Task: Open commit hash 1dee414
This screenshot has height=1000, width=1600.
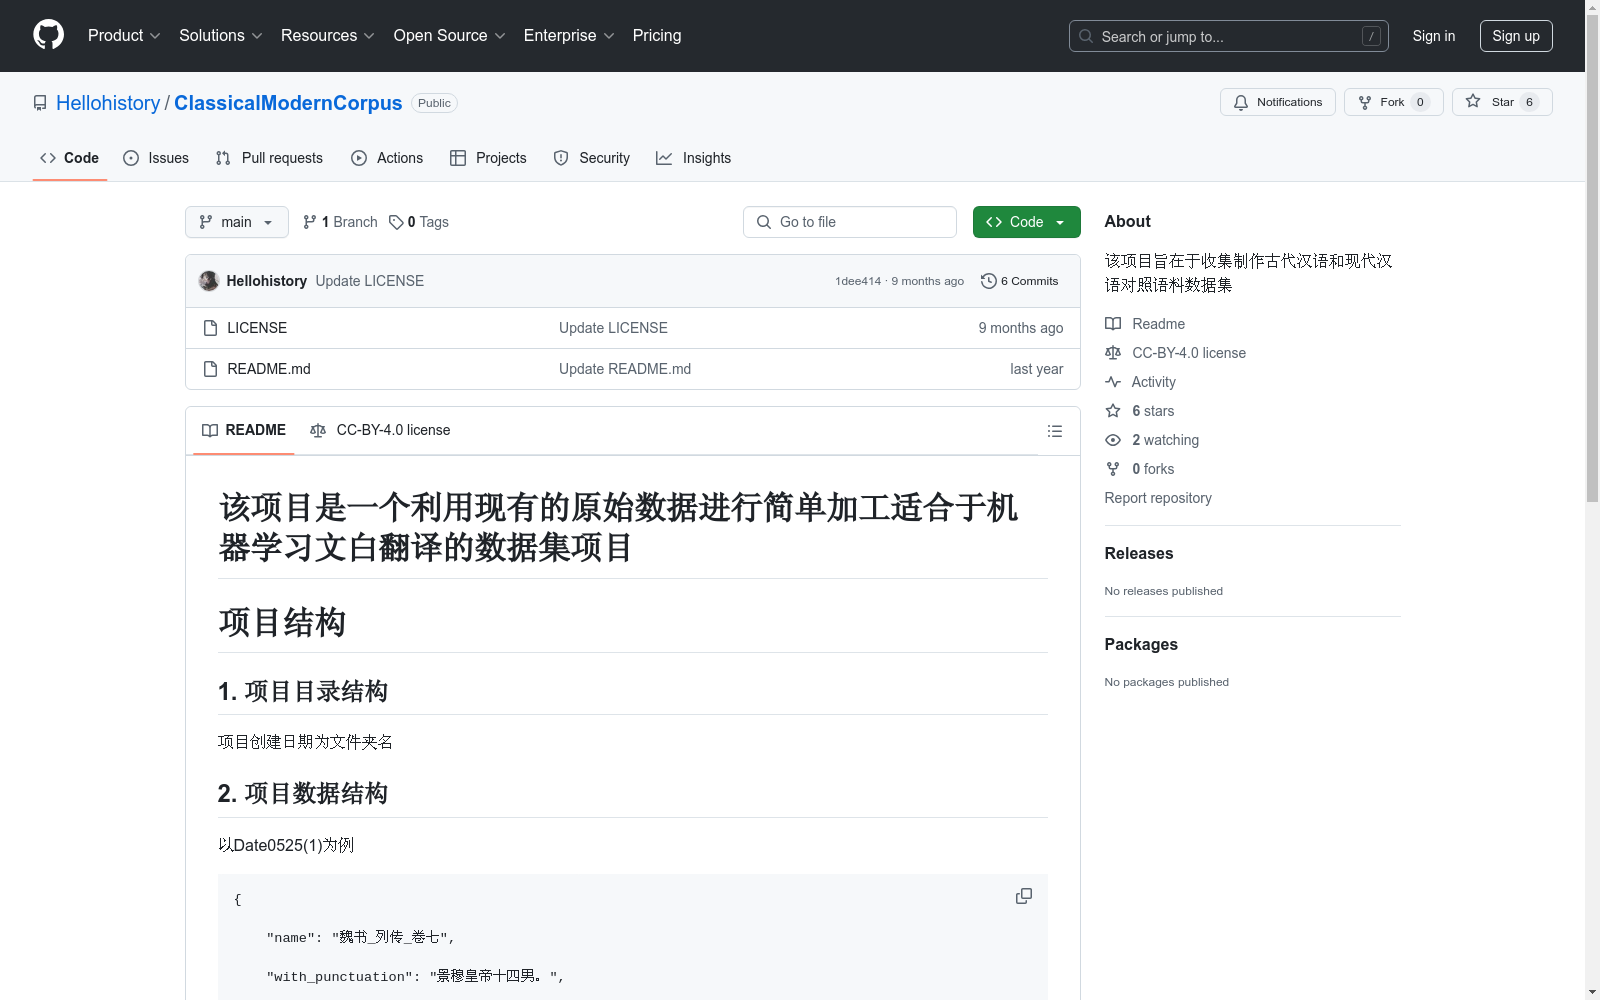Action: [858, 281]
